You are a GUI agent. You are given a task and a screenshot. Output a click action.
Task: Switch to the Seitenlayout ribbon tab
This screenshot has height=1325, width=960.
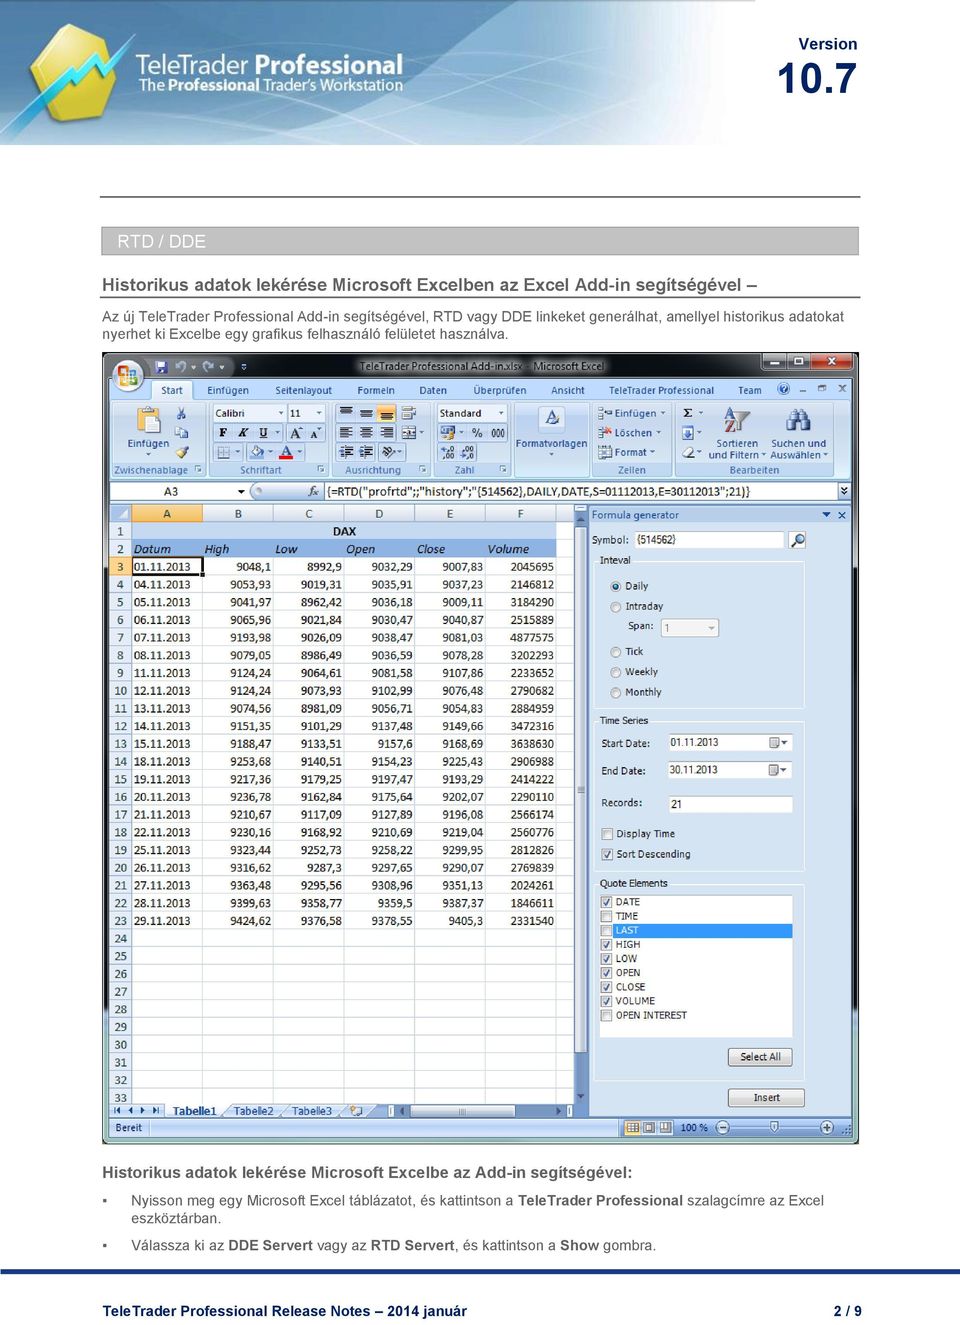(303, 390)
